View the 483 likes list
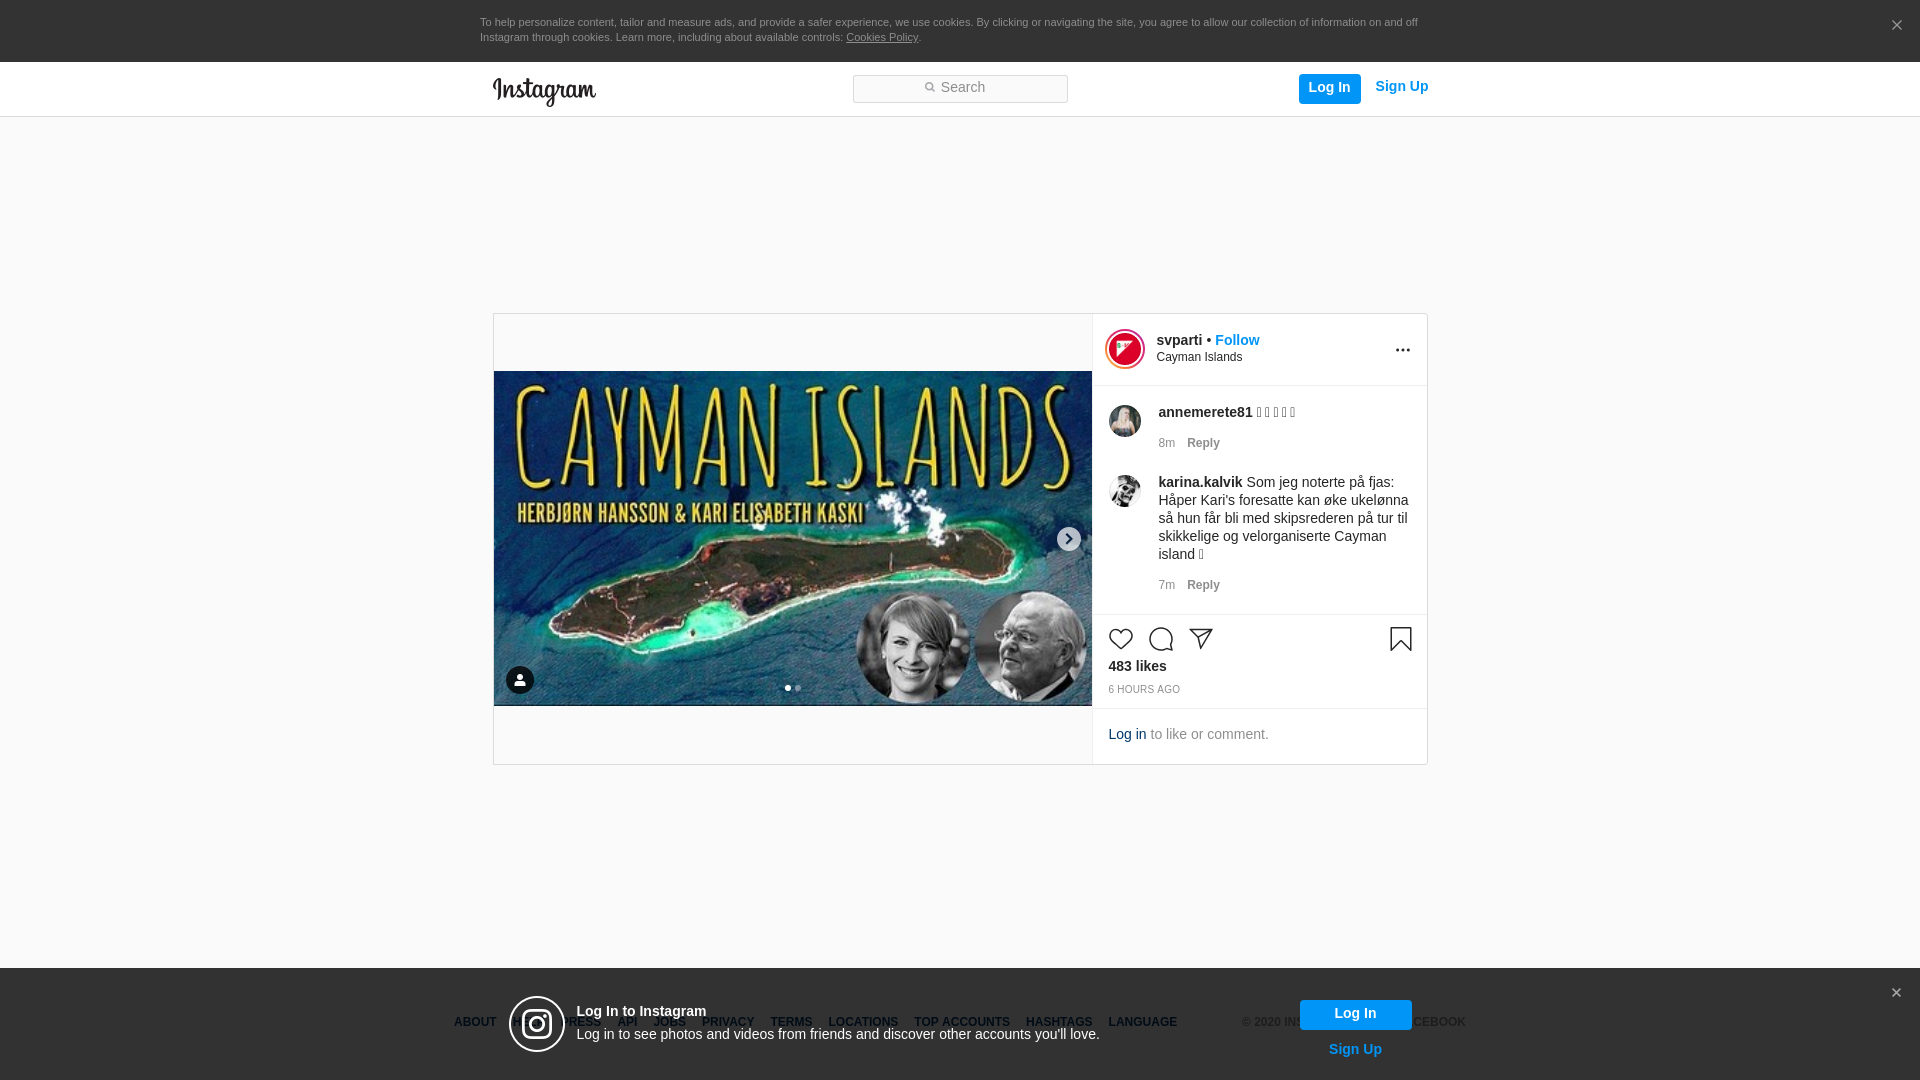 (1137, 666)
